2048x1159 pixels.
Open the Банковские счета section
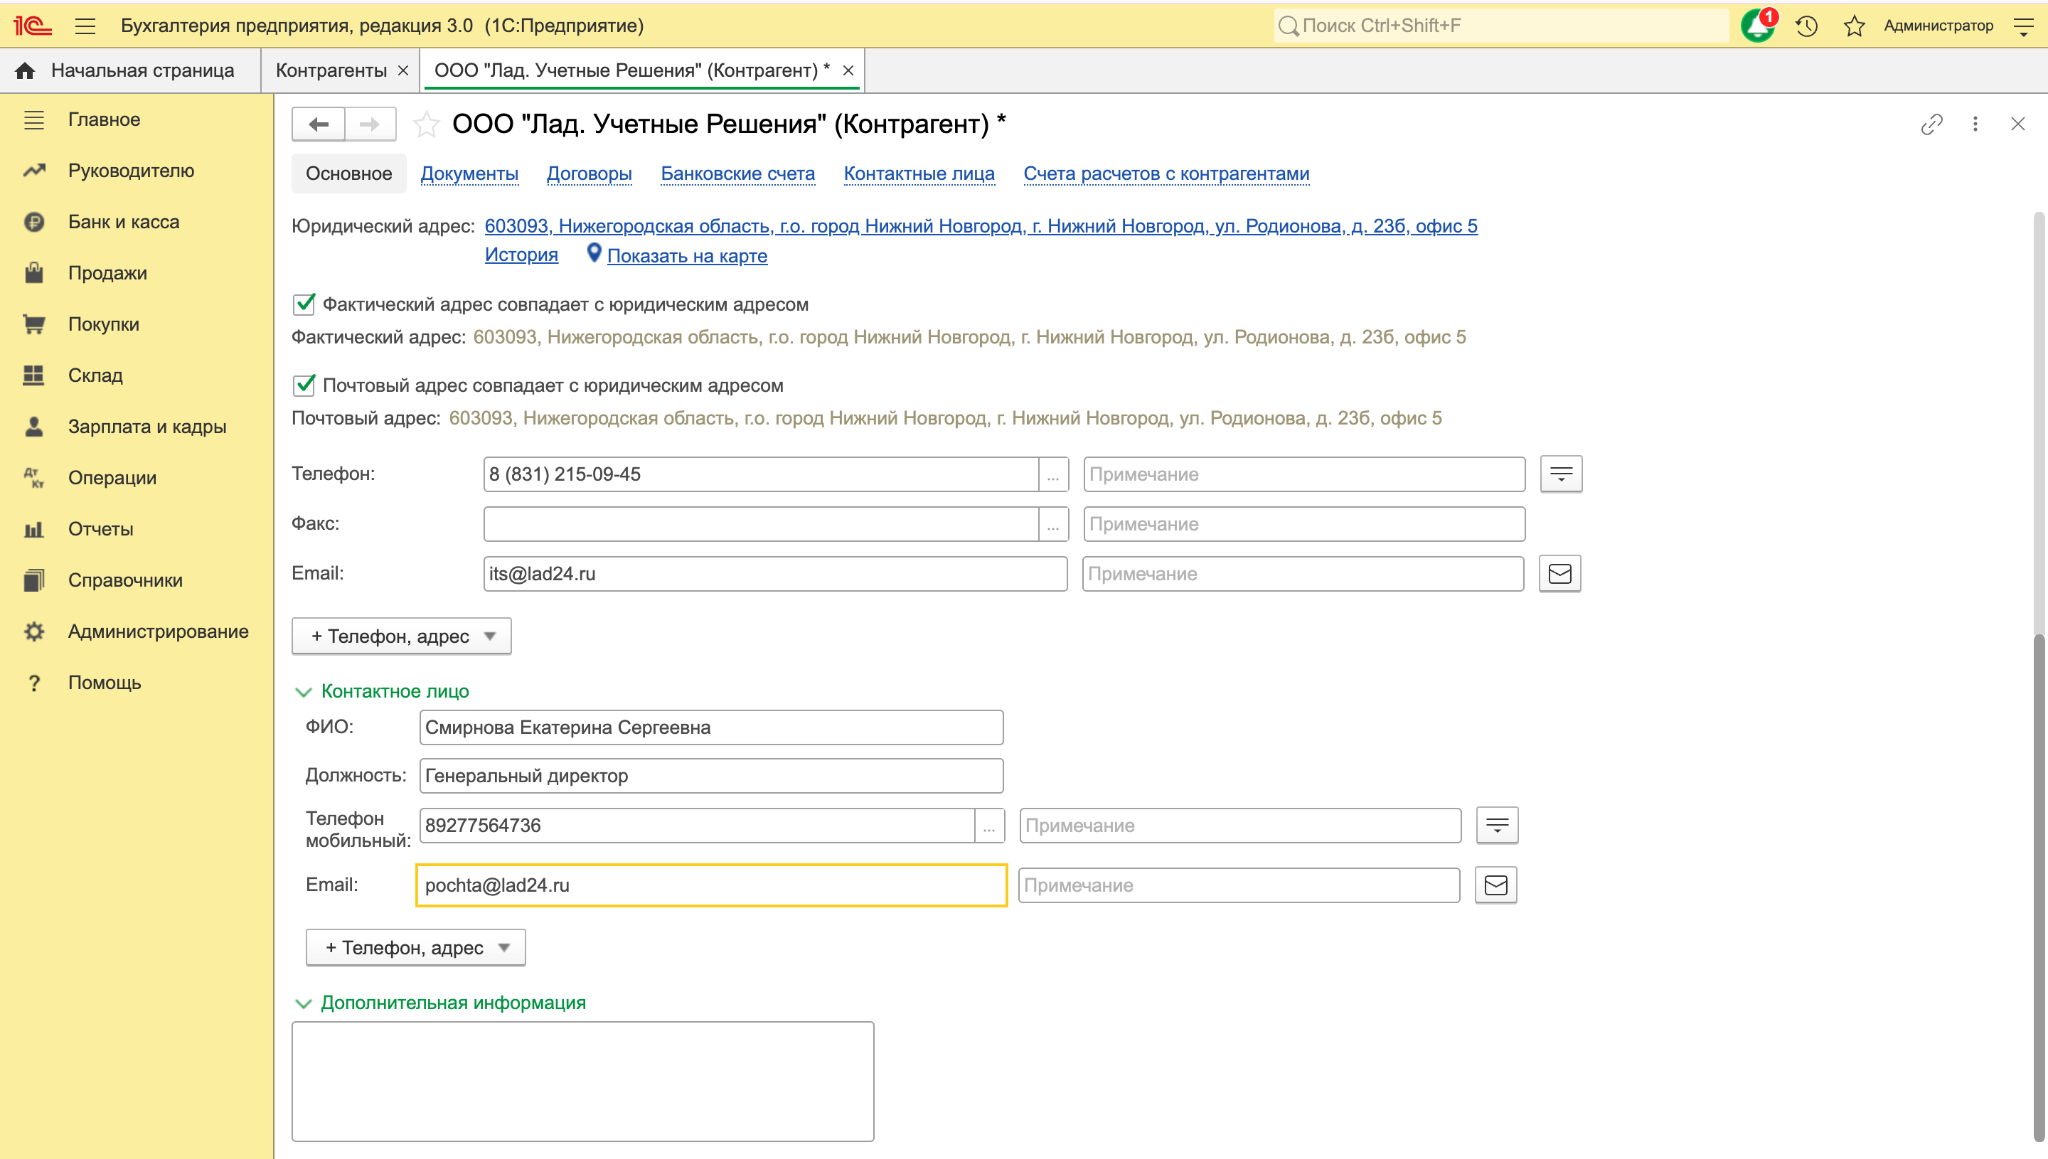point(738,174)
